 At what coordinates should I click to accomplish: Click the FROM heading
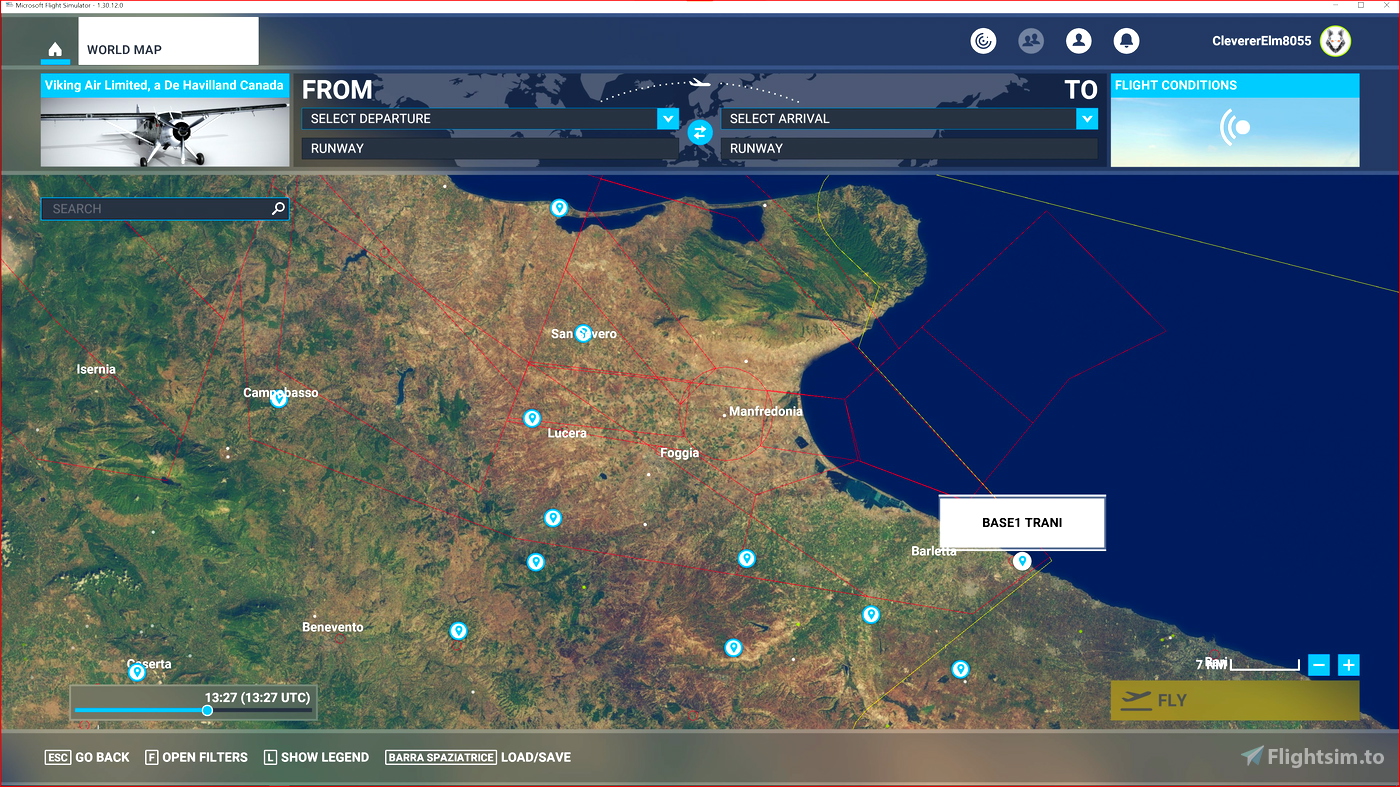coord(337,90)
